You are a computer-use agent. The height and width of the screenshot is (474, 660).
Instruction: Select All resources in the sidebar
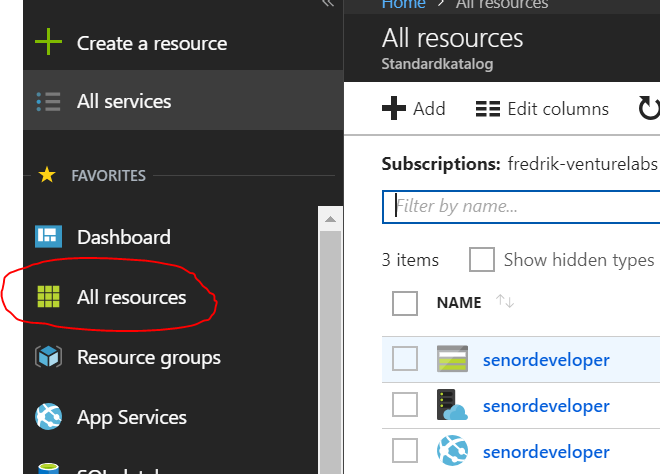pyautogui.click(x=170, y=297)
